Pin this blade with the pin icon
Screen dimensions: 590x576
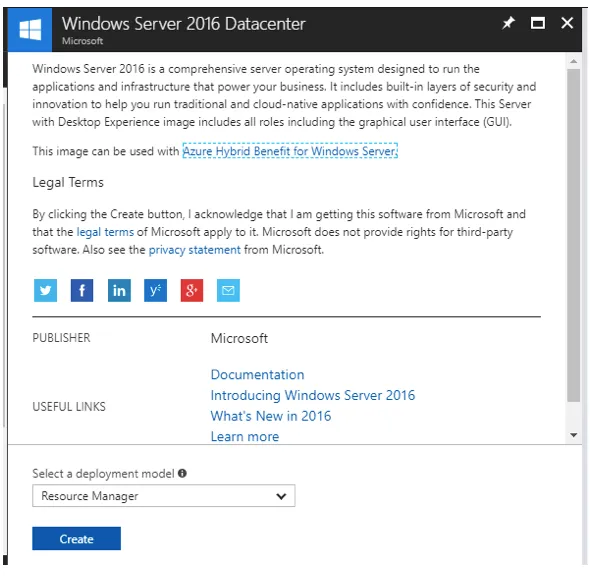tap(508, 23)
